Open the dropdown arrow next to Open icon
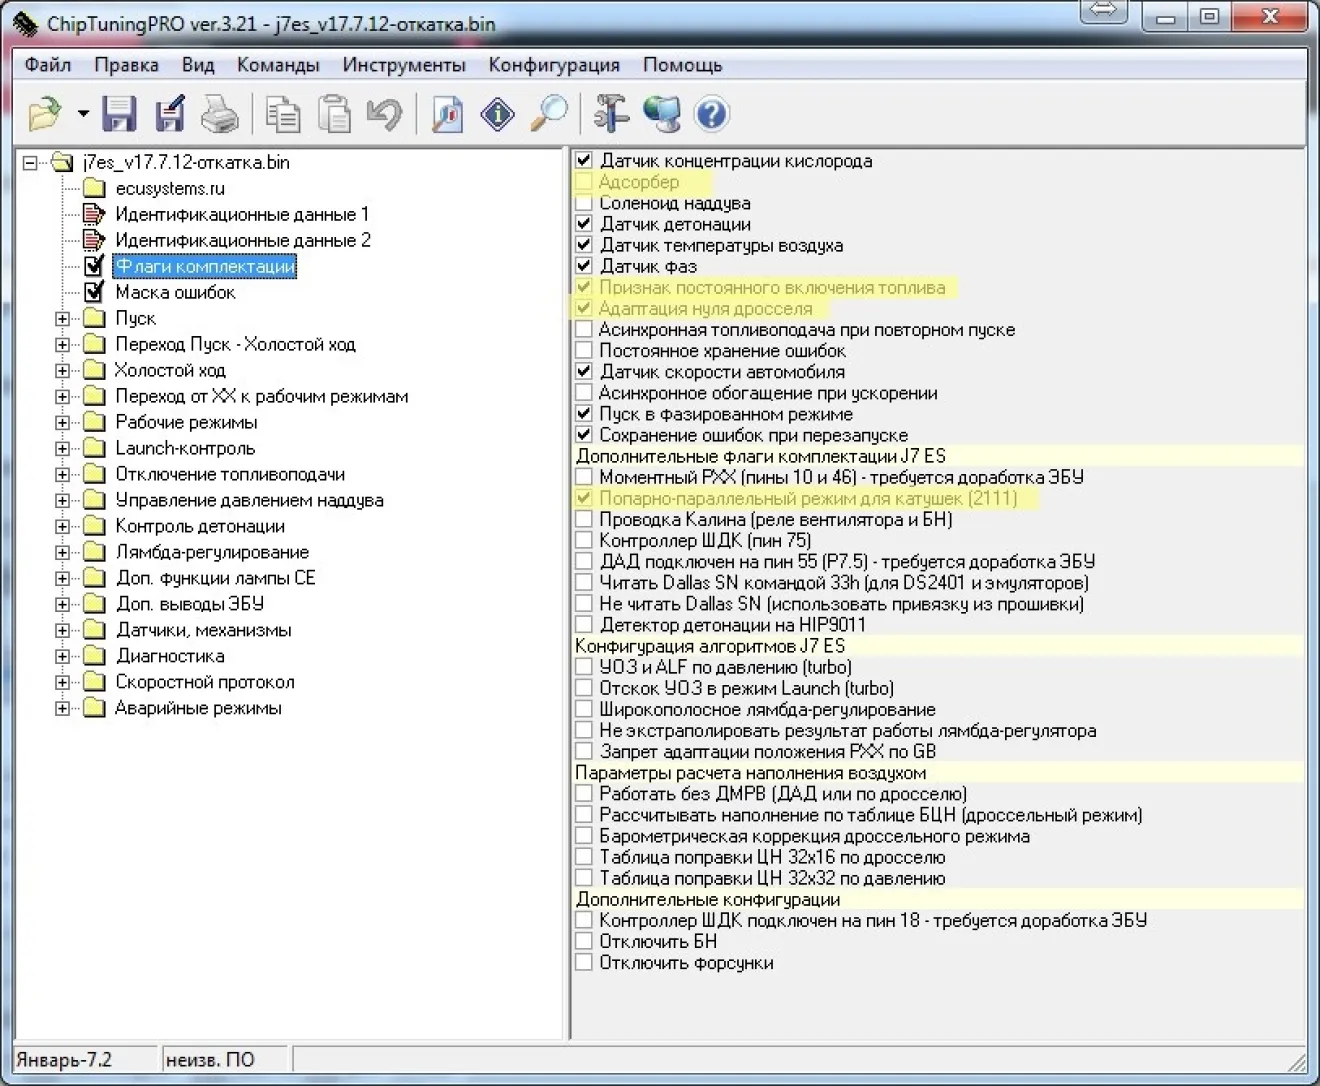Screen dimensions: 1320x1086 pos(83,114)
